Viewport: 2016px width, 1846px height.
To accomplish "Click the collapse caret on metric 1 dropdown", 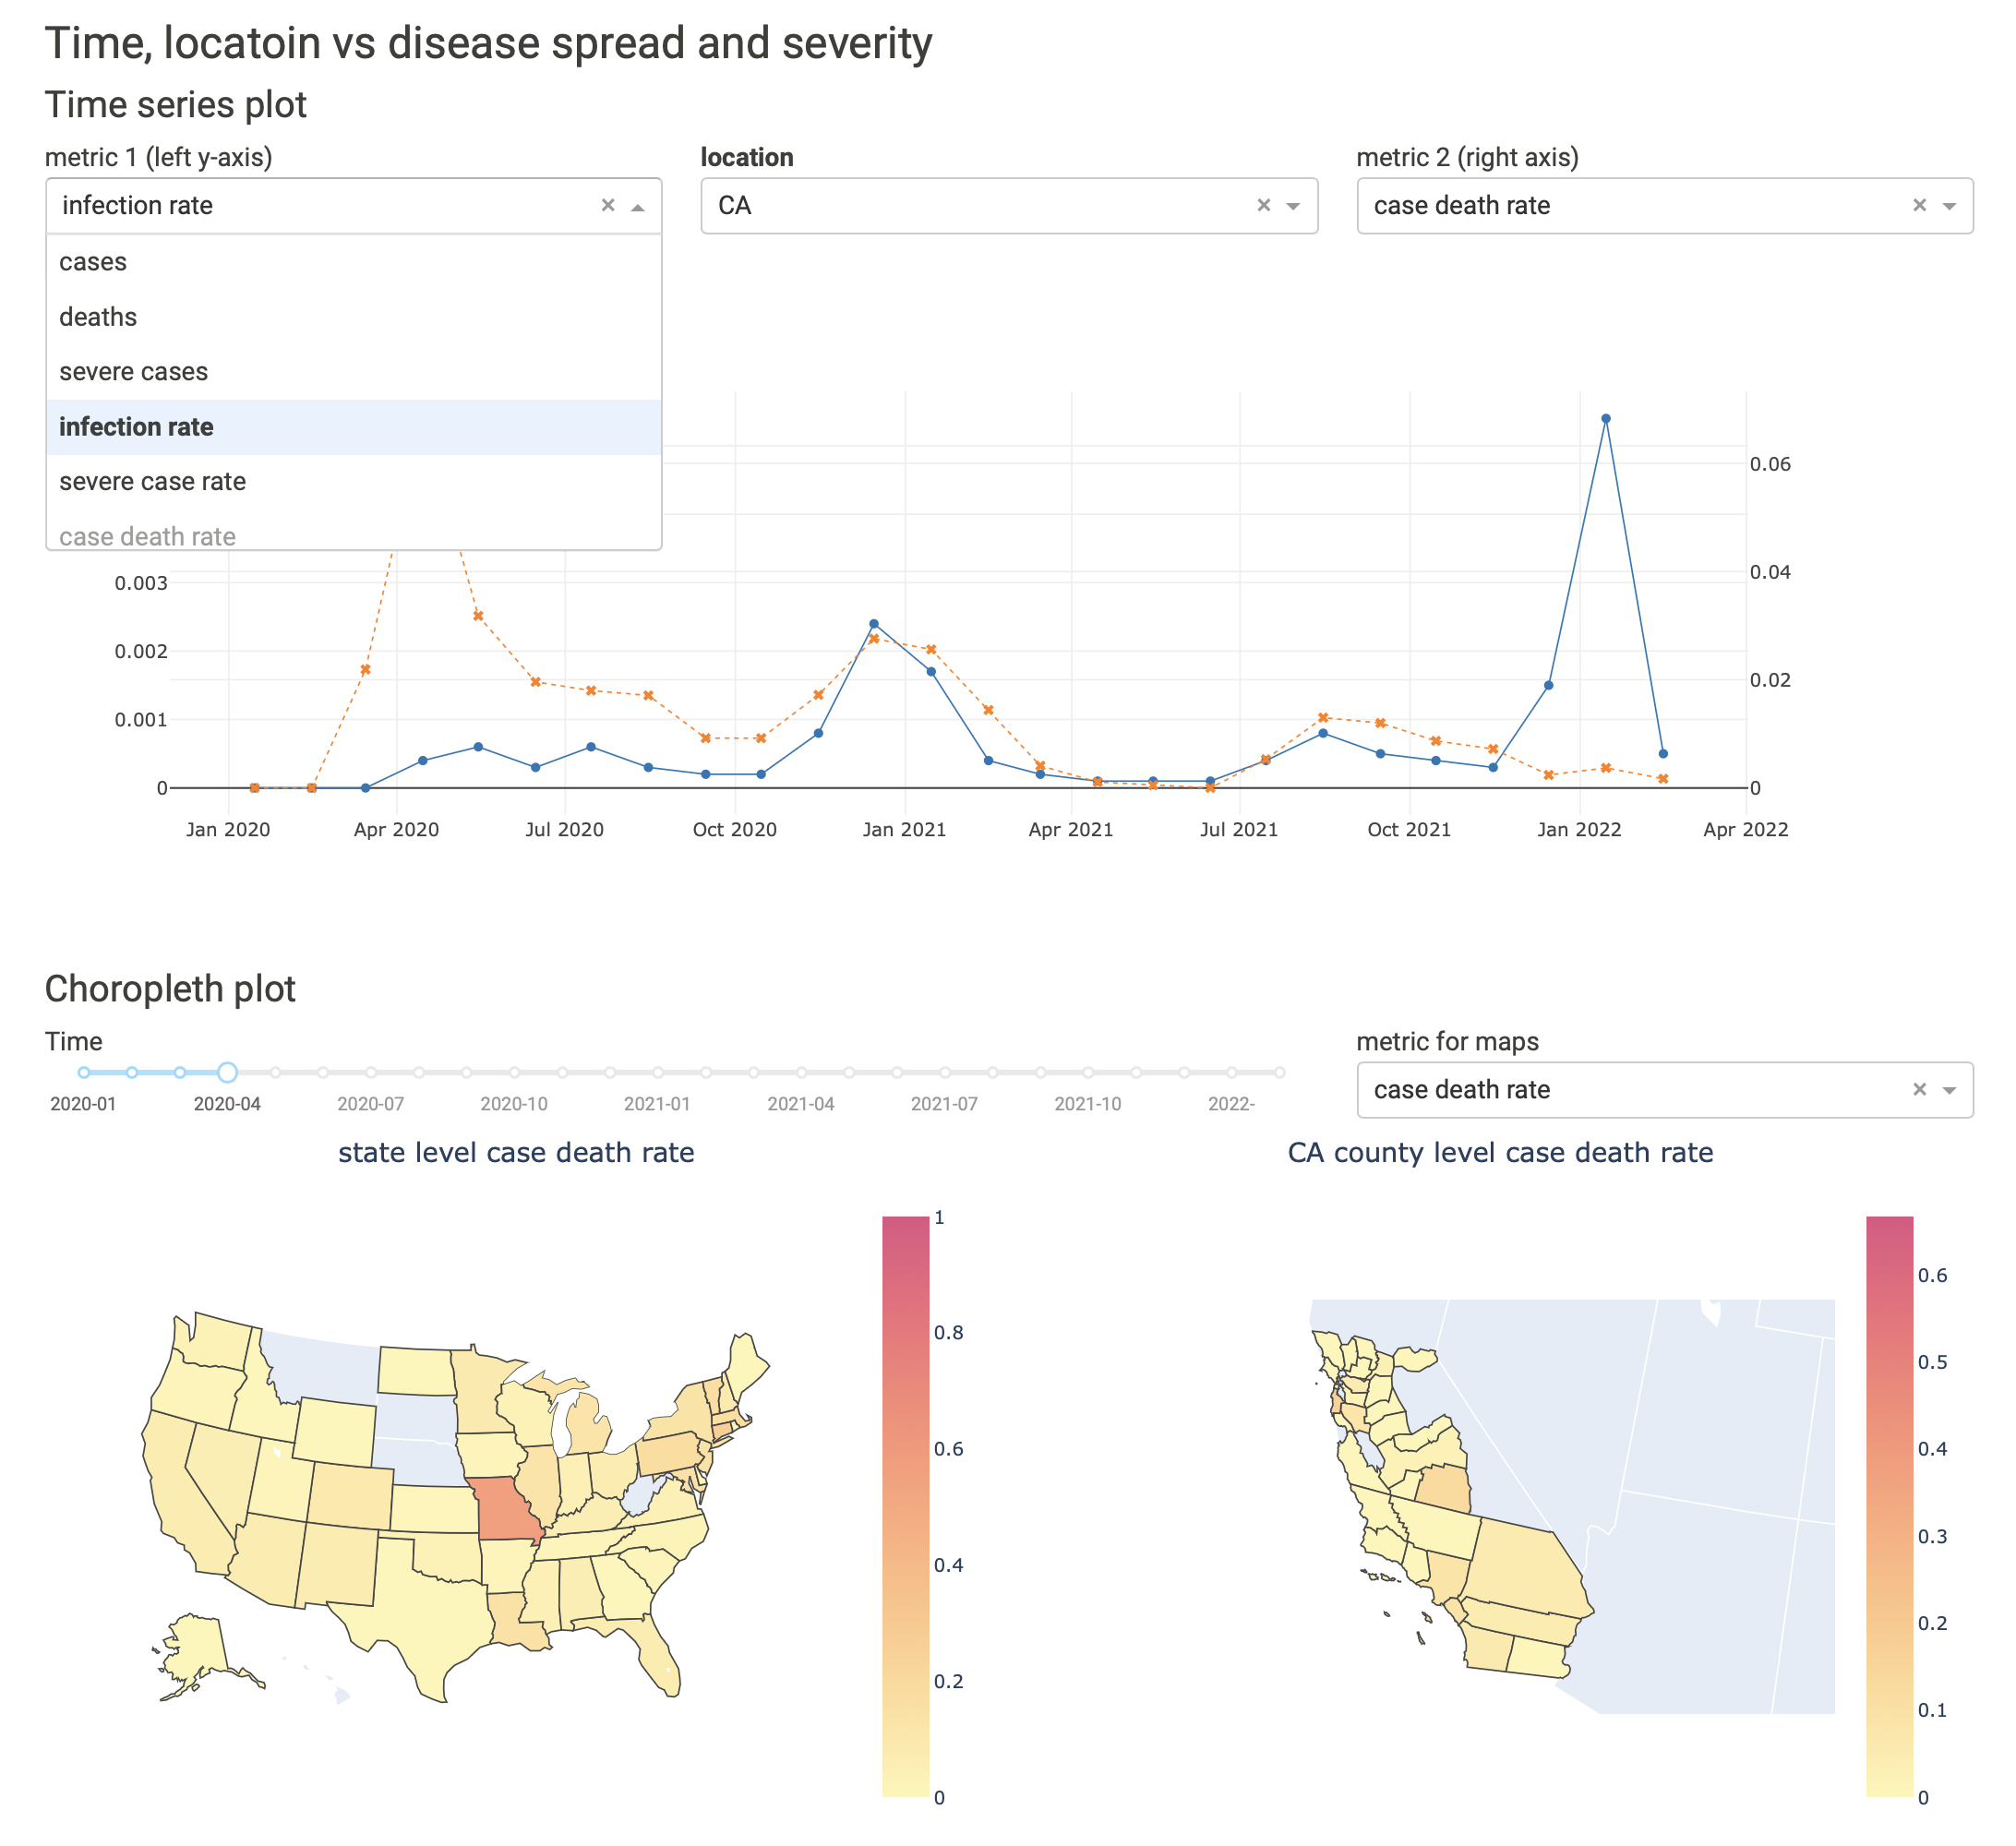I will [640, 206].
